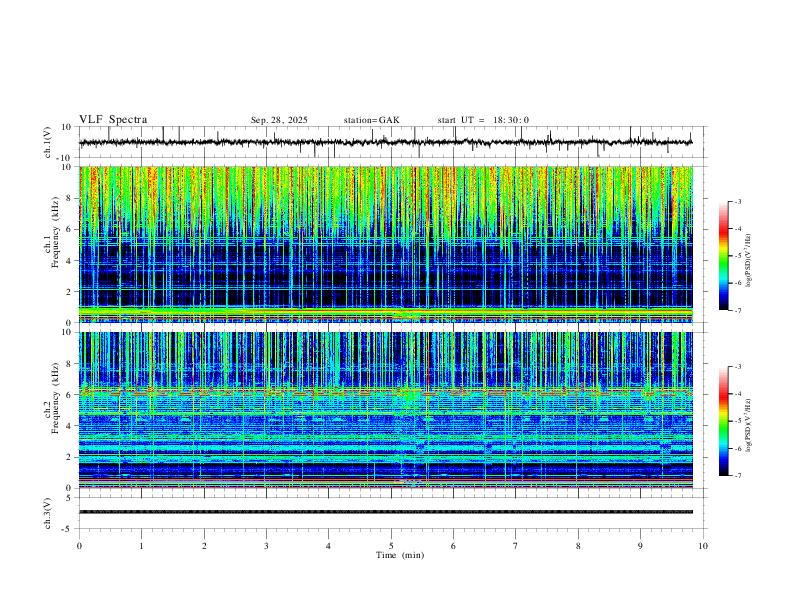Select upper "log(PSD)(V²/Hz)" colorbar label
The height and width of the screenshot is (612, 792).
pyautogui.click(x=749, y=261)
